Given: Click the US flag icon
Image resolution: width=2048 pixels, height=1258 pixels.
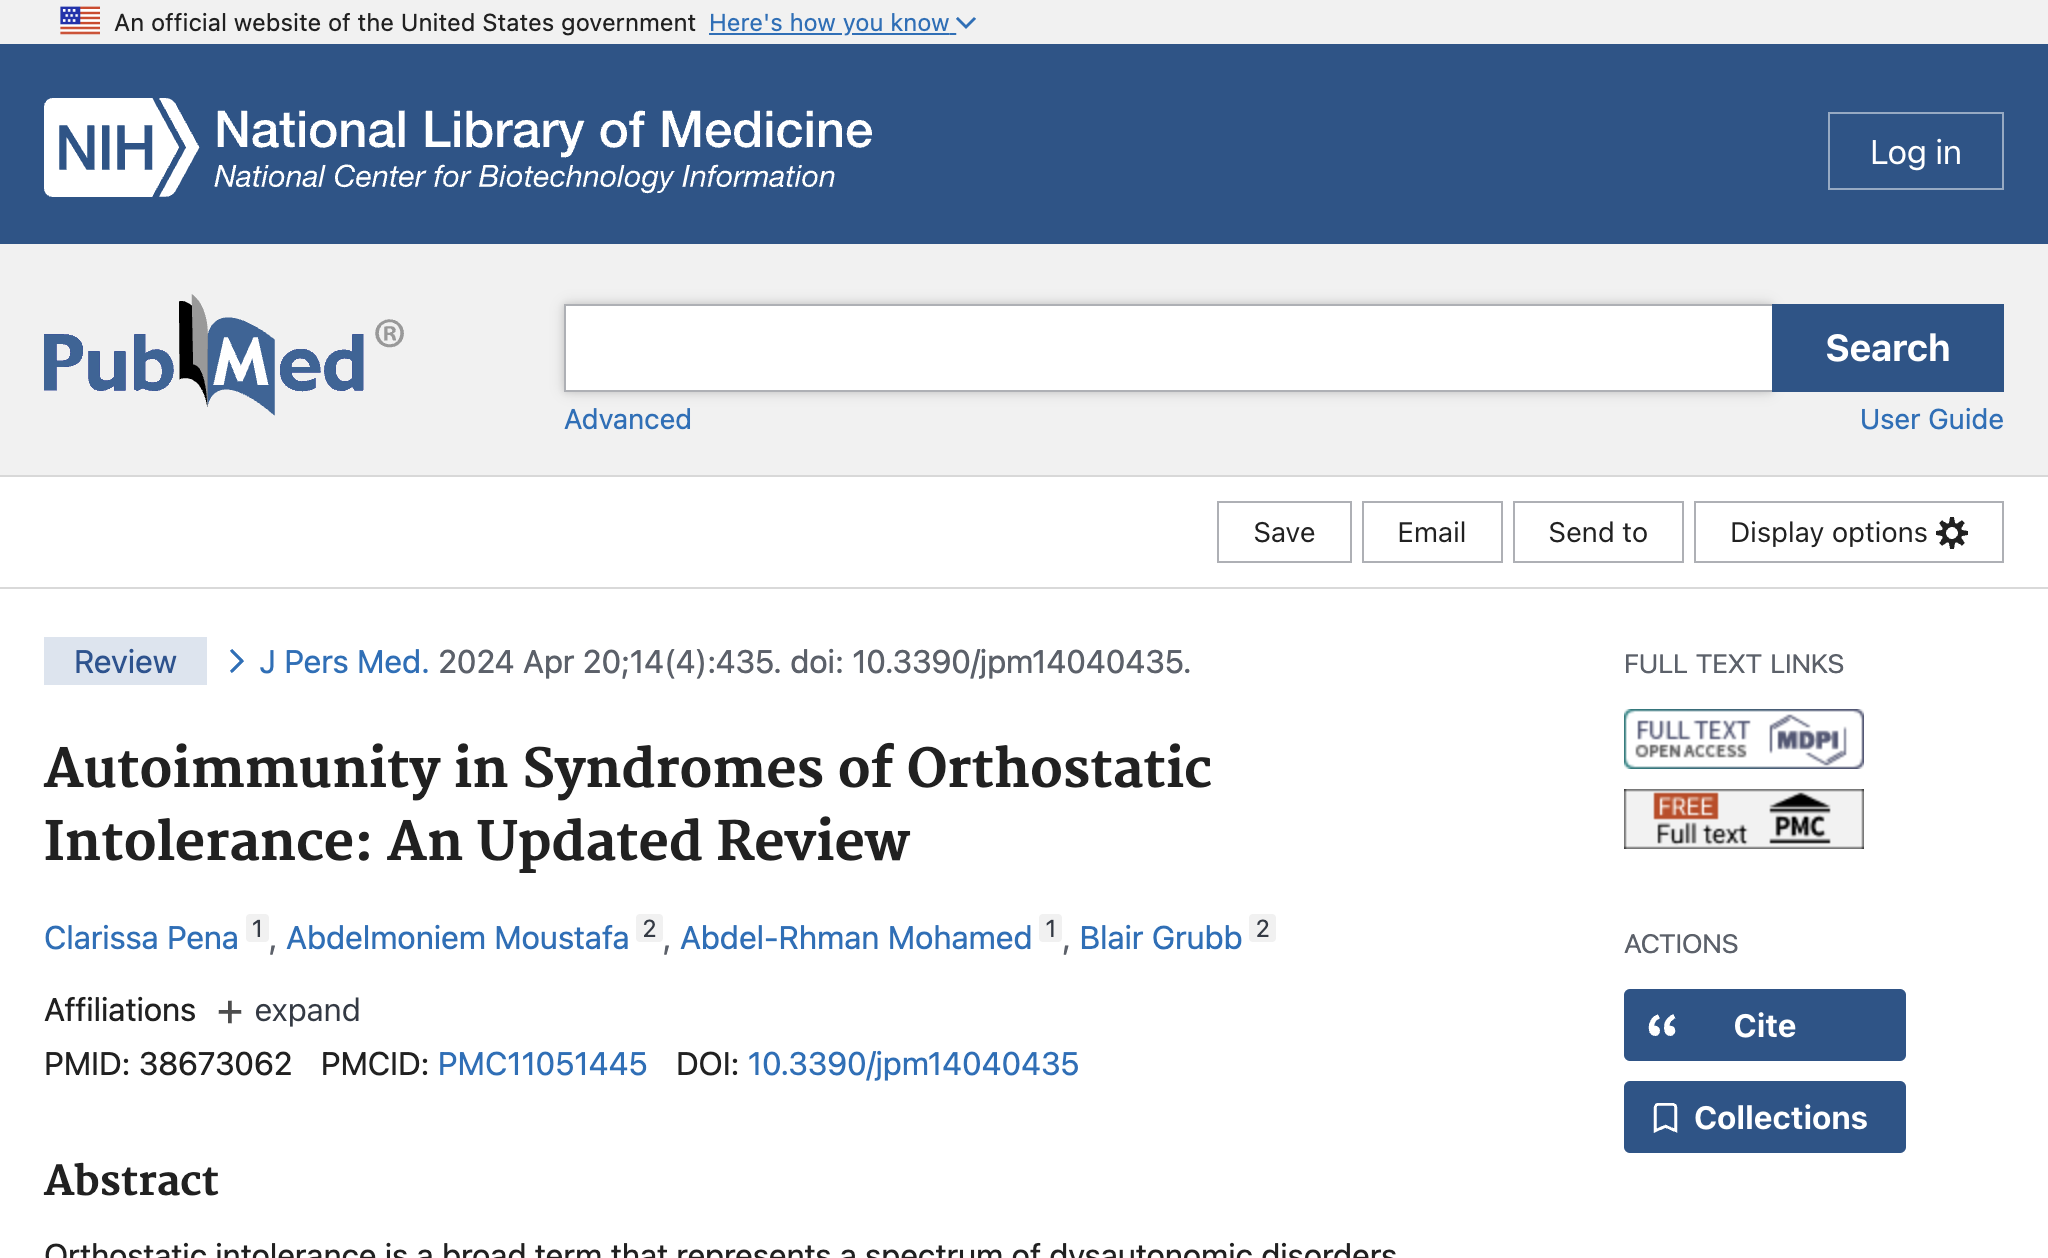Looking at the screenshot, I should click(x=80, y=21).
